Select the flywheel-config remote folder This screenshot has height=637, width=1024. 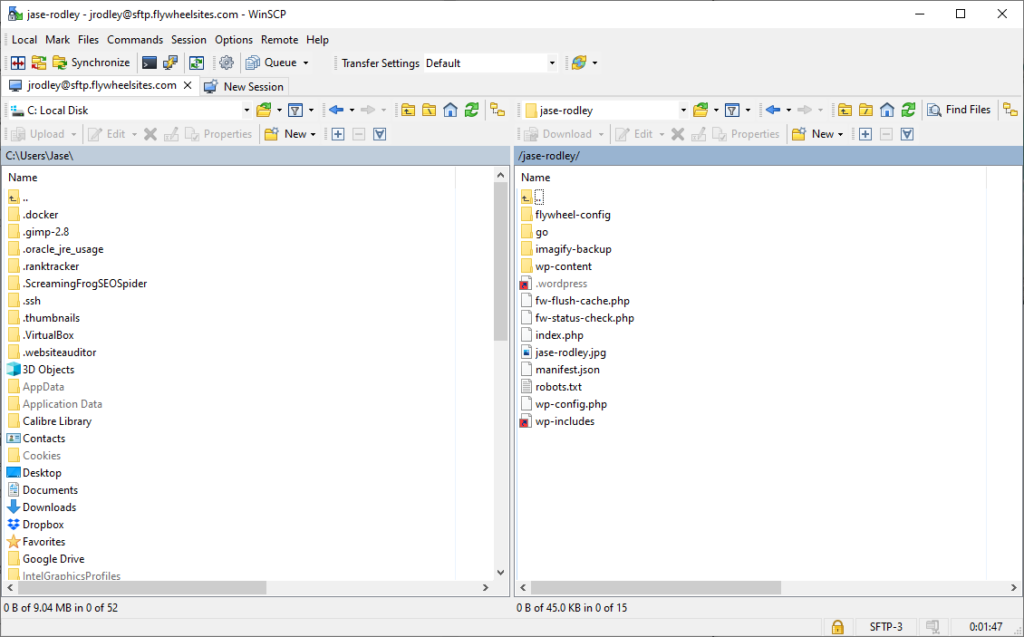566,215
